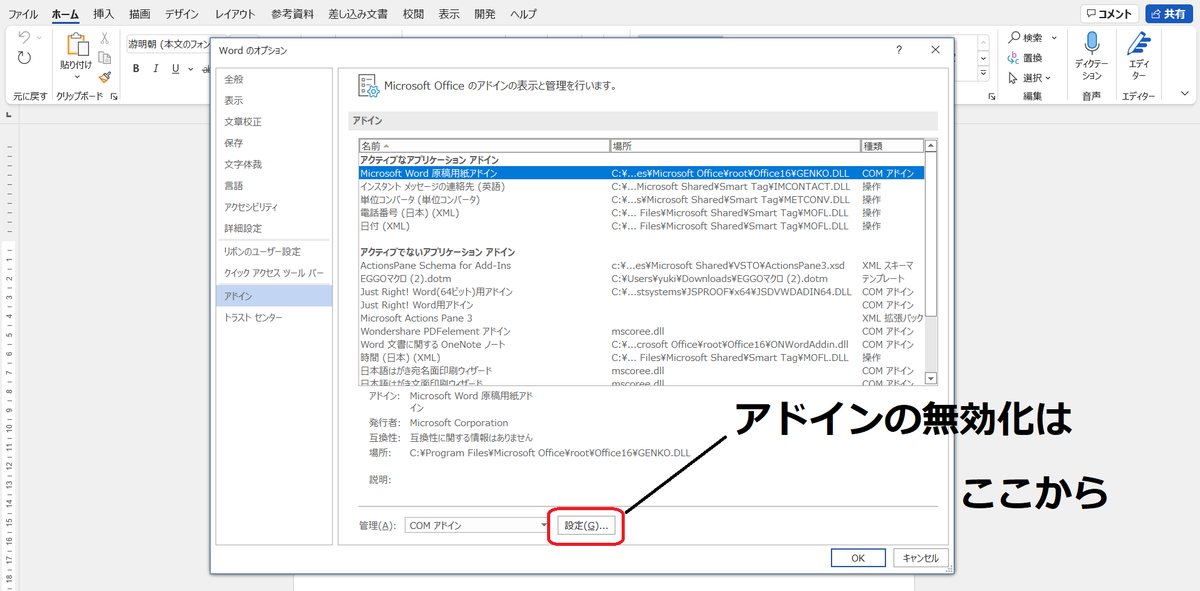Toggle Underline formatting in ribbon
The width and height of the screenshot is (1200, 591).
click(x=176, y=69)
